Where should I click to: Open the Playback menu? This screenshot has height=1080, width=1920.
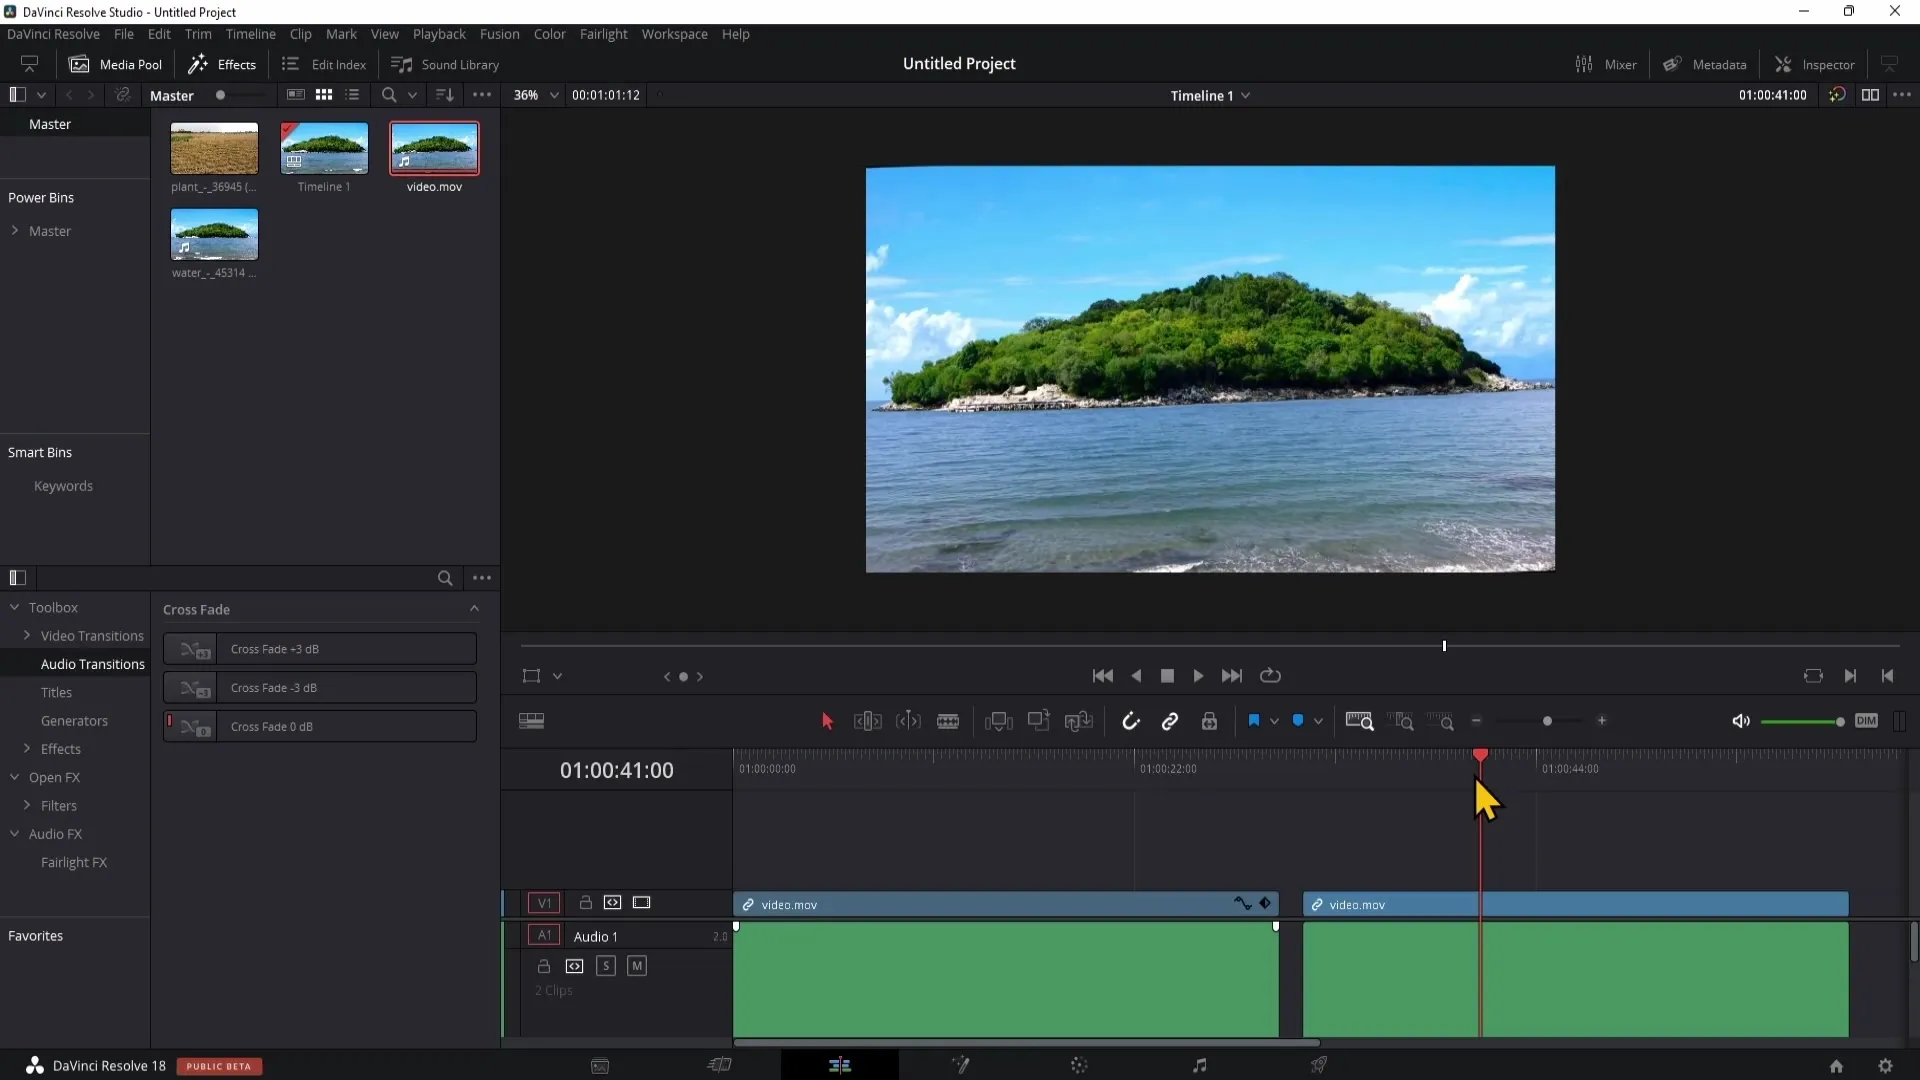(438, 34)
